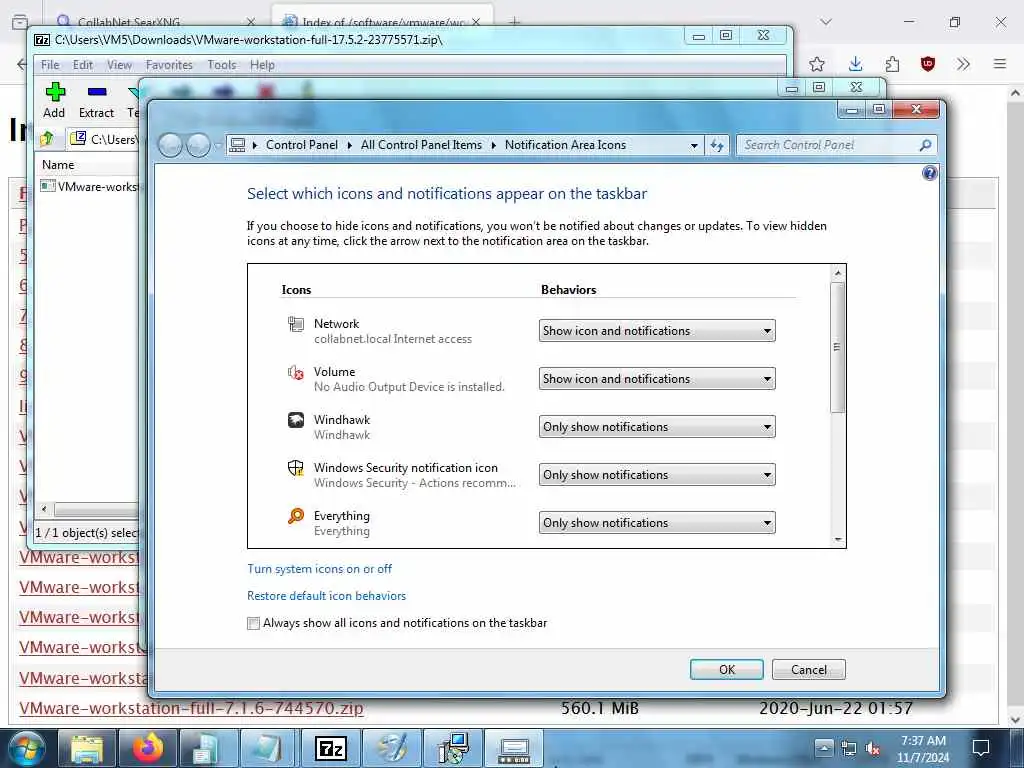Image resolution: width=1024 pixels, height=768 pixels.
Task: Click the Network icon in the icons list
Action: point(296,324)
